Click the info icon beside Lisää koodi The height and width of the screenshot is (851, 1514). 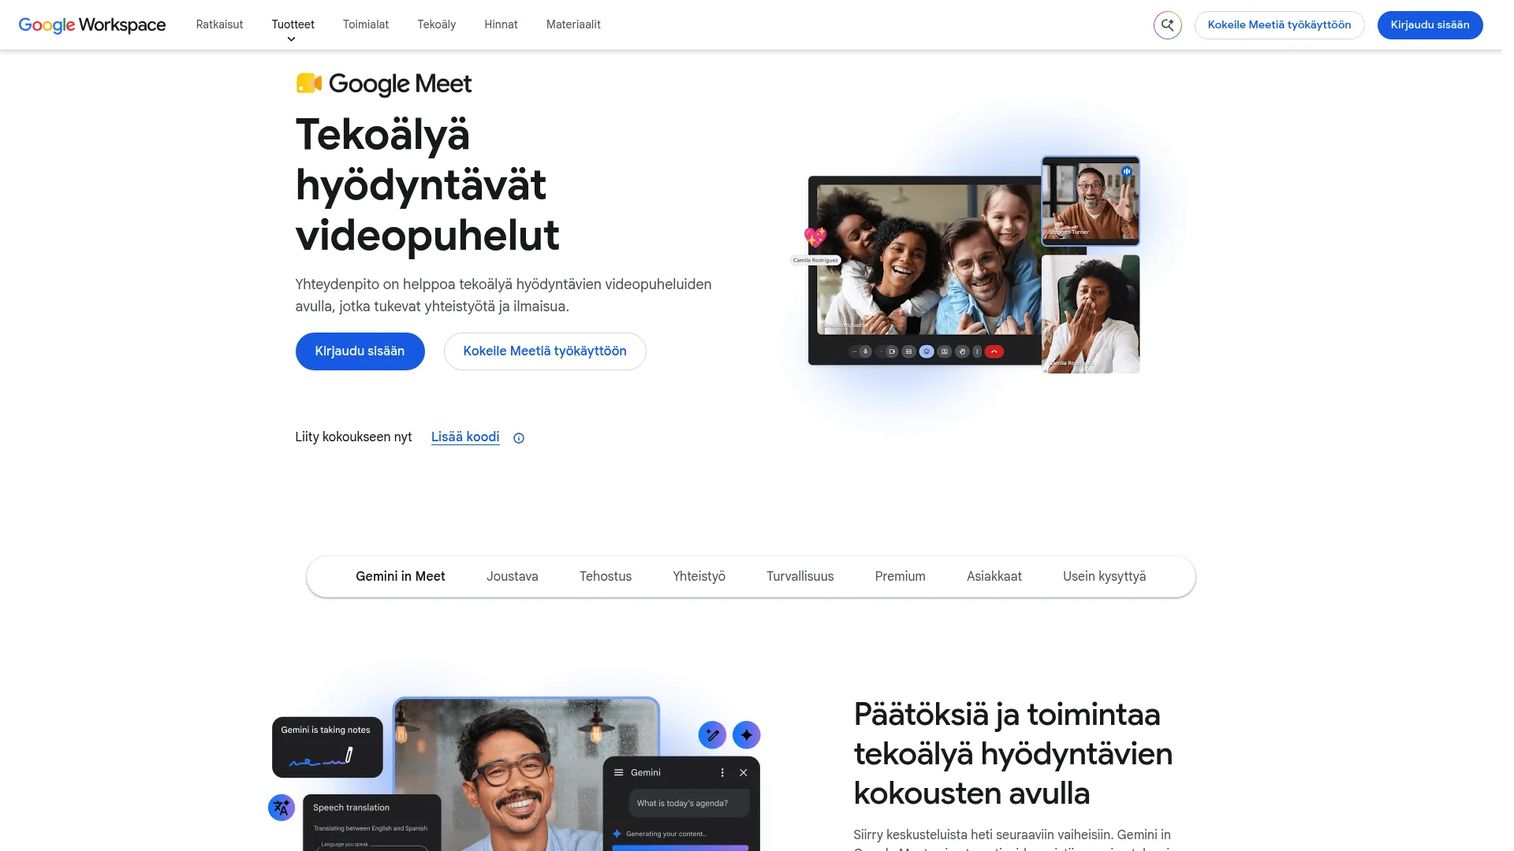518,438
